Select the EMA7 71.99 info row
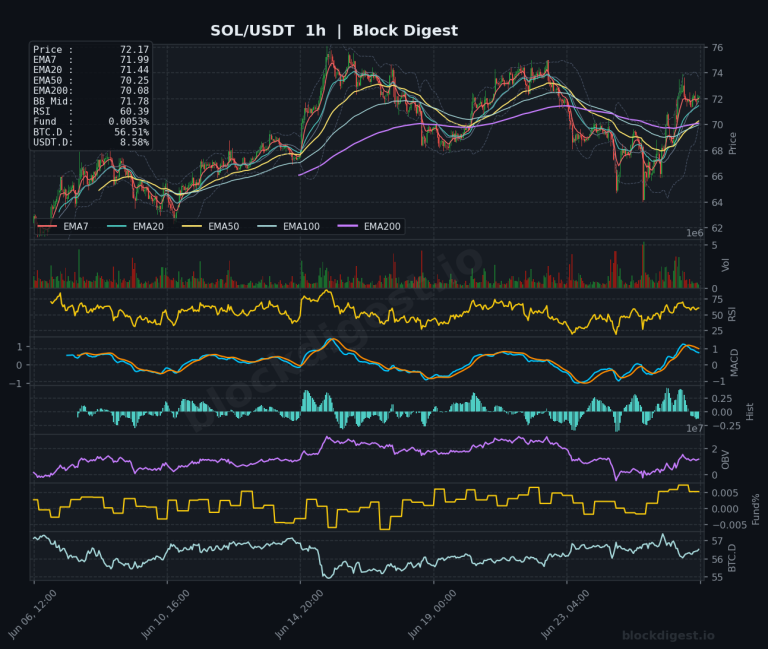The height and width of the screenshot is (649, 768). [x=91, y=60]
